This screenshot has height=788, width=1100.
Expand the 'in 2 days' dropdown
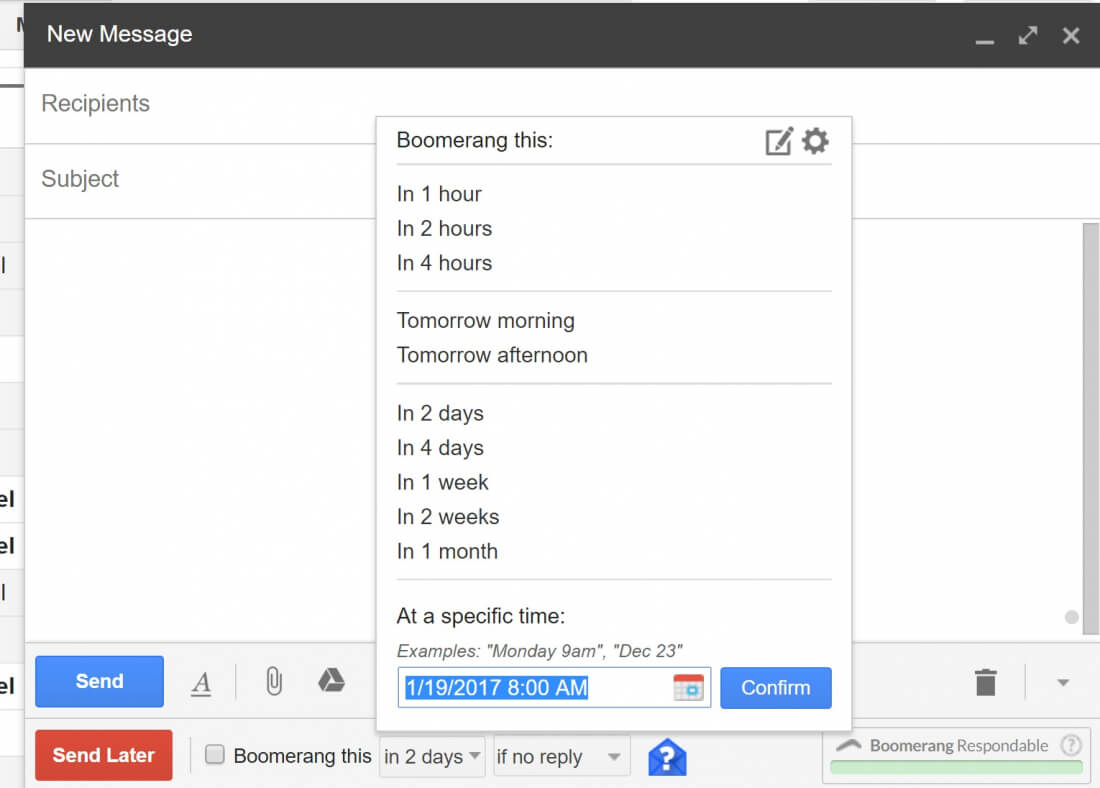pyautogui.click(x=433, y=757)
